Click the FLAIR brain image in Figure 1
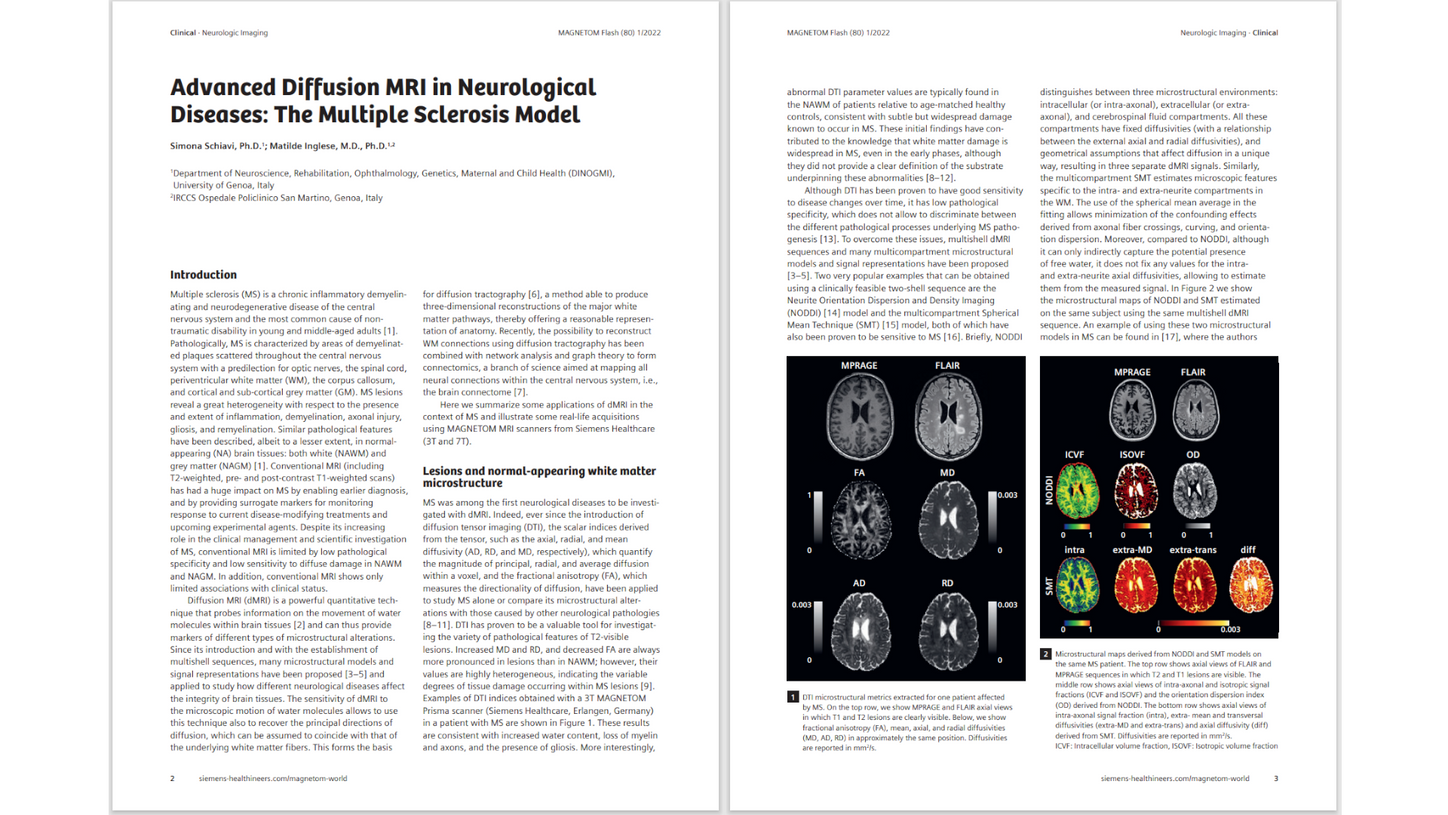1448x815 pixels. 949,416
